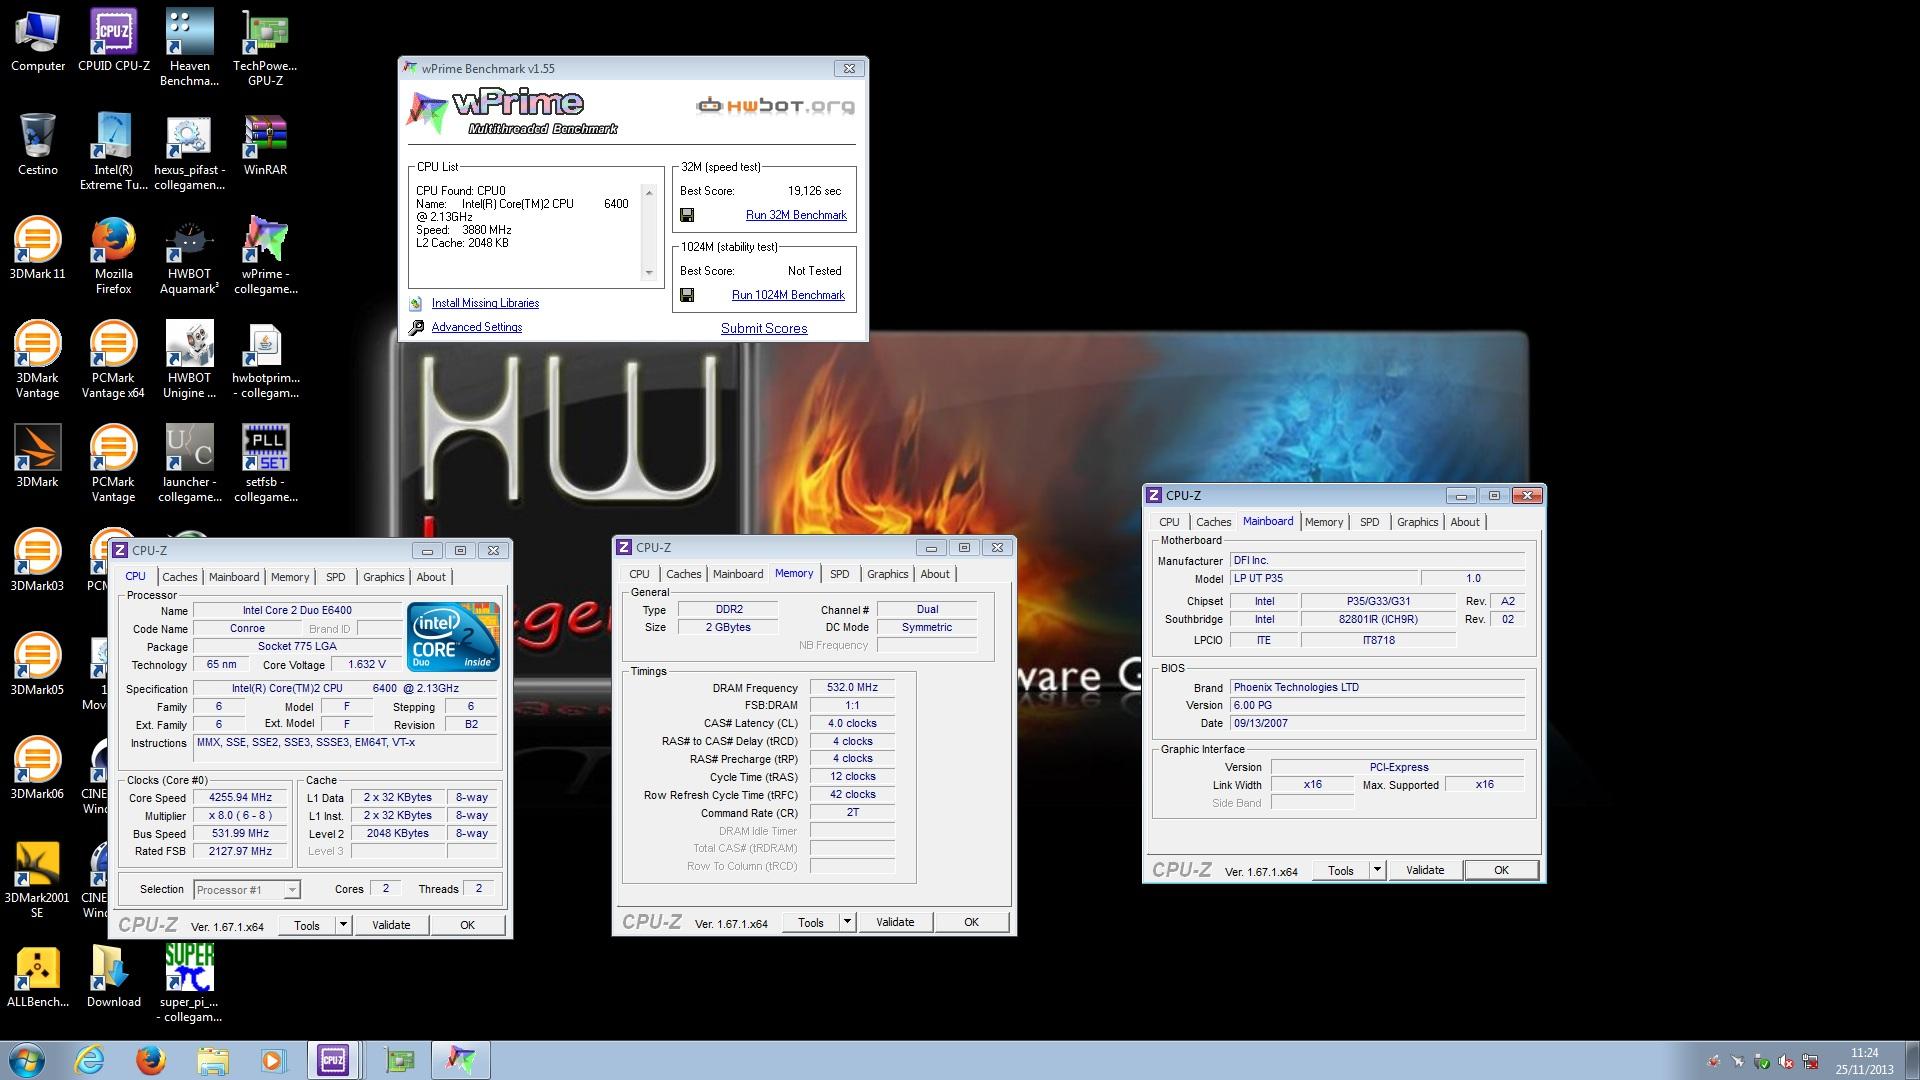
Task: Open About tab in middle CPU-Z window
Action: 935,574
